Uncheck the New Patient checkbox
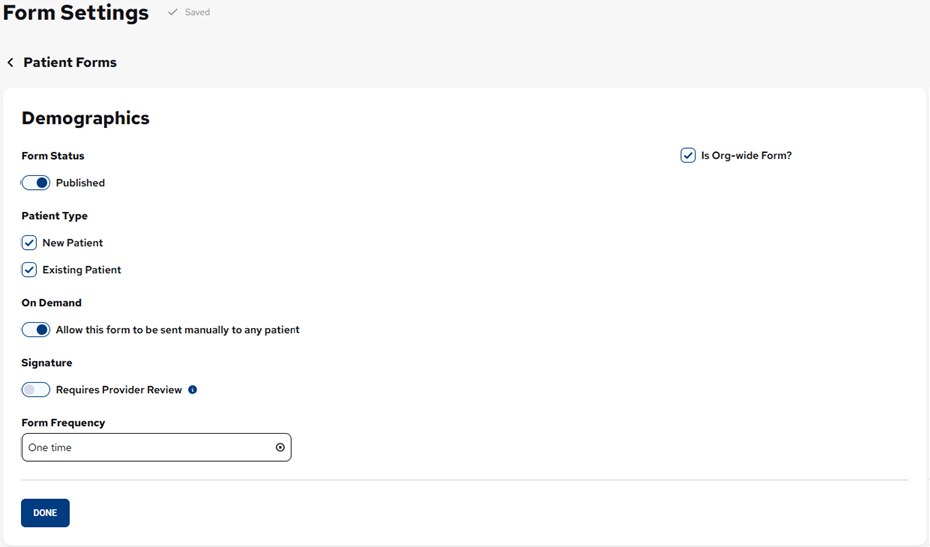The height and width of the screenshot is (547, 930). click(x=29, y=243)
